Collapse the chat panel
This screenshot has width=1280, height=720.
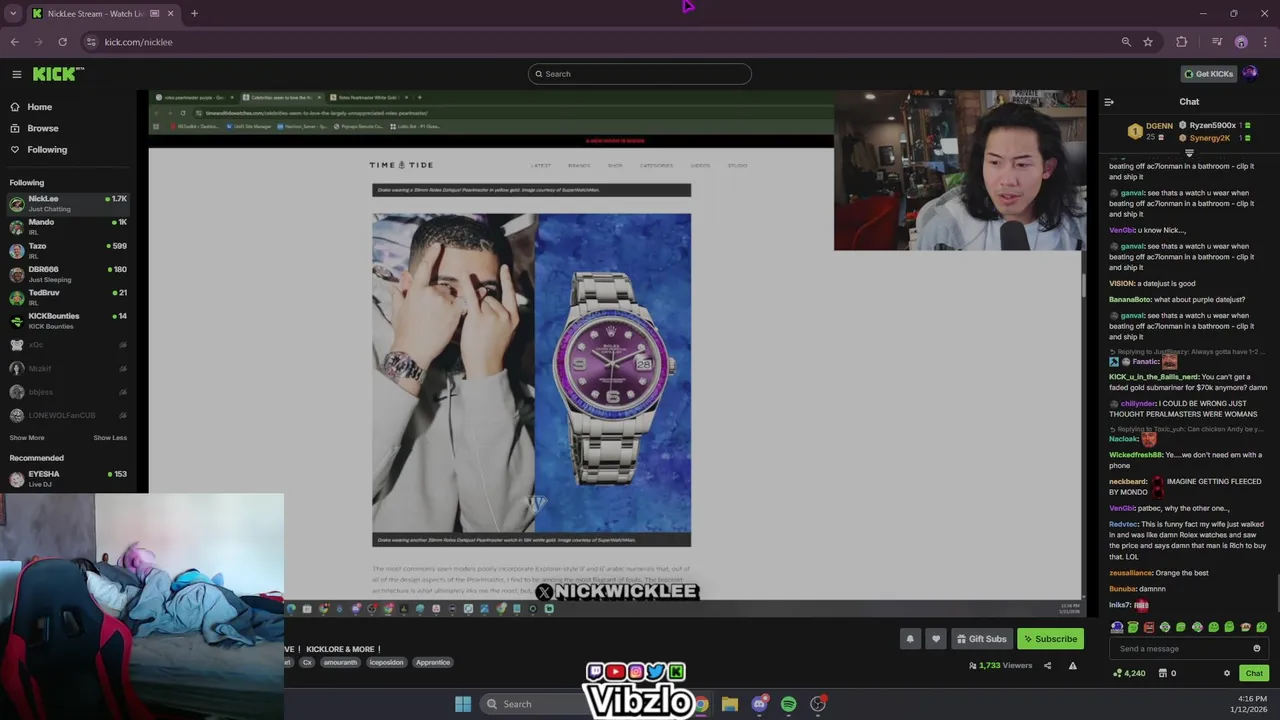click(x=1109, y=102)
